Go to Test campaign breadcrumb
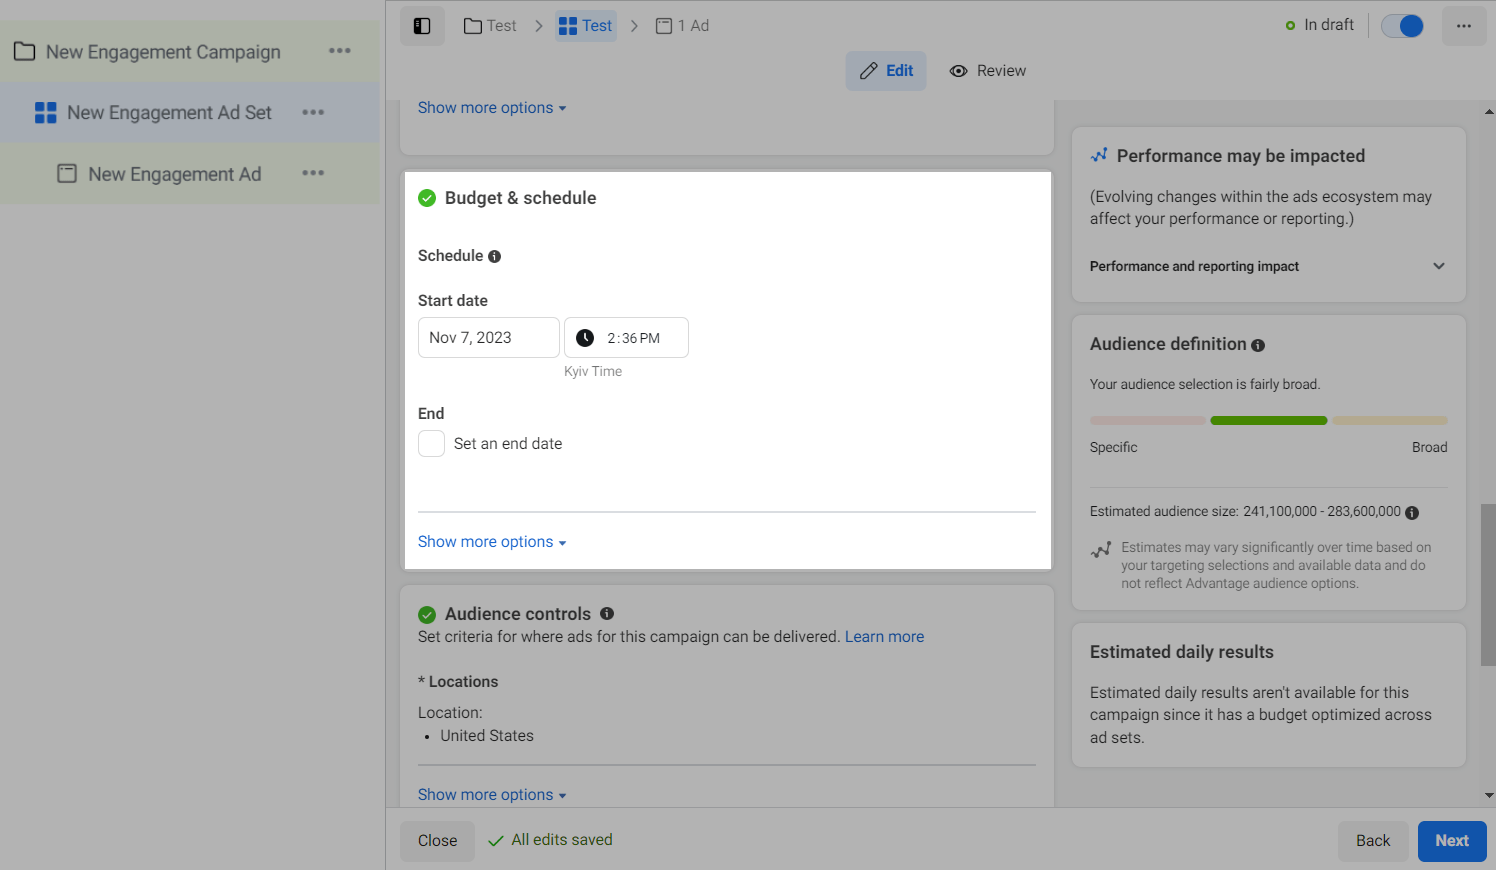1496x870 pixels. coord(490,26)
